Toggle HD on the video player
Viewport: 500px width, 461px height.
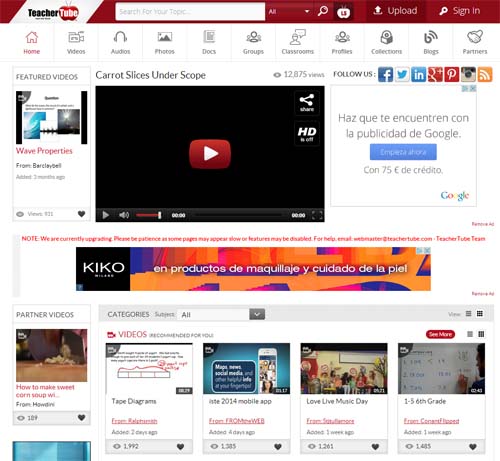coord(307,134)
